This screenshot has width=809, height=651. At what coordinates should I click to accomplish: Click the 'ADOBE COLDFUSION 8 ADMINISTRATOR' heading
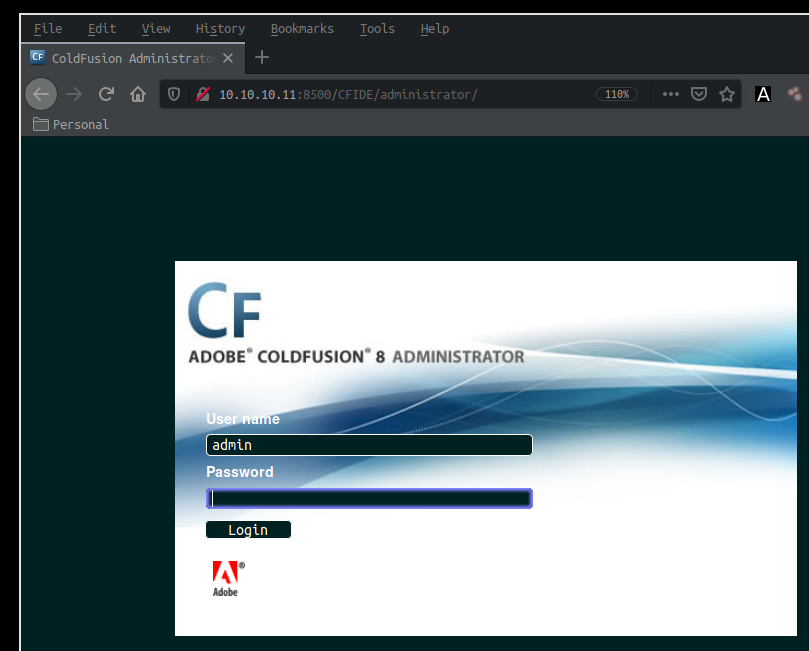pyautogui.click(x=356, y=356)
